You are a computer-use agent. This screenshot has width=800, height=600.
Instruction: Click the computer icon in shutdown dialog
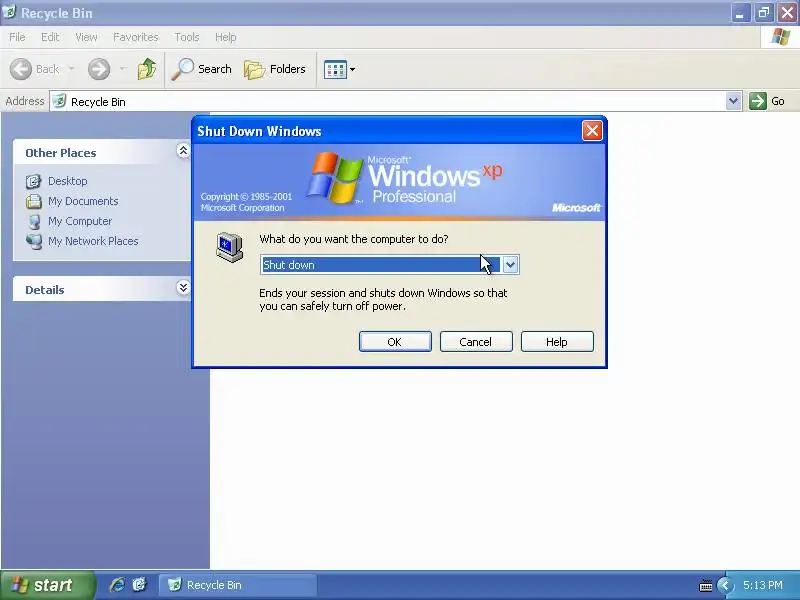[229, 247]
